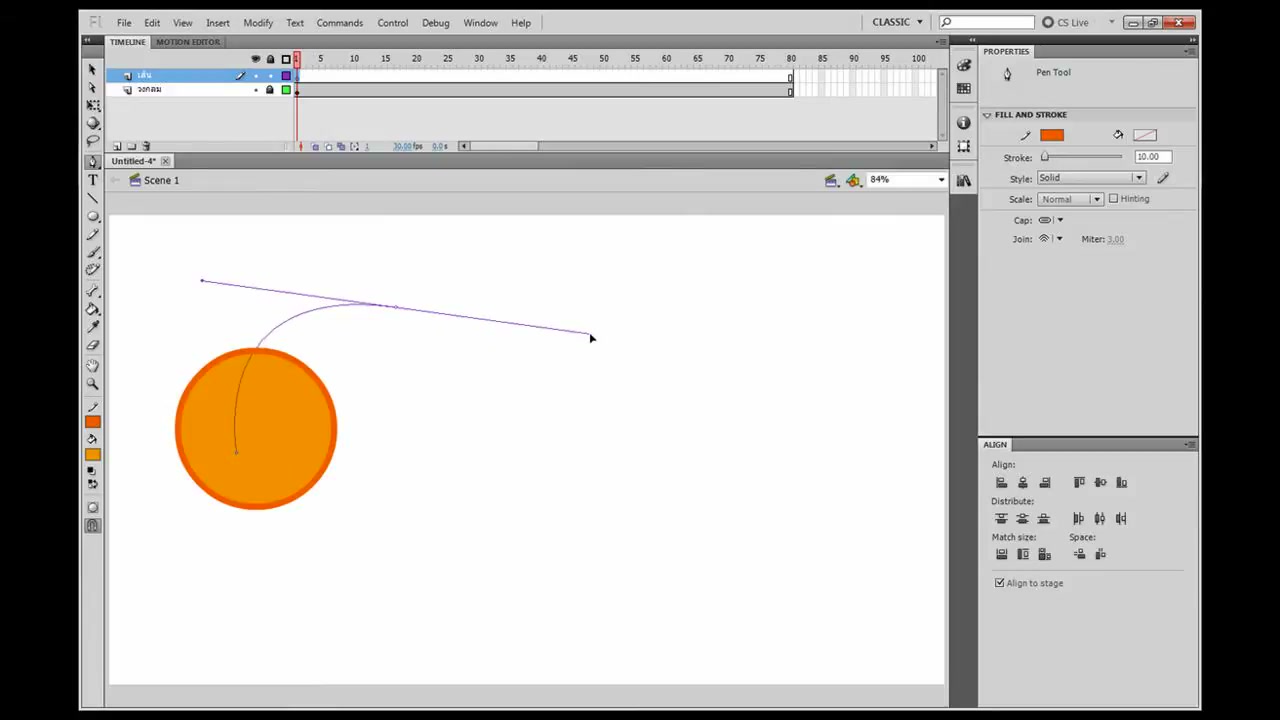
Task: Toggle lock dot of เส้น layer
Action: 269,76
